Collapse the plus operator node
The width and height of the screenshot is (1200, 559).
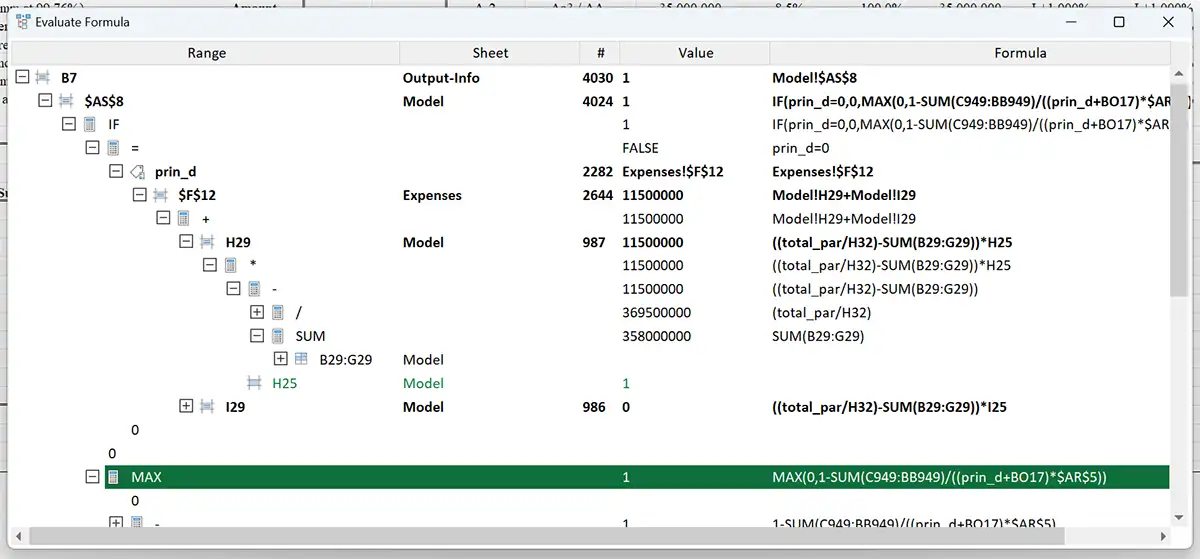pyautogui.click(x=163, y=218)
